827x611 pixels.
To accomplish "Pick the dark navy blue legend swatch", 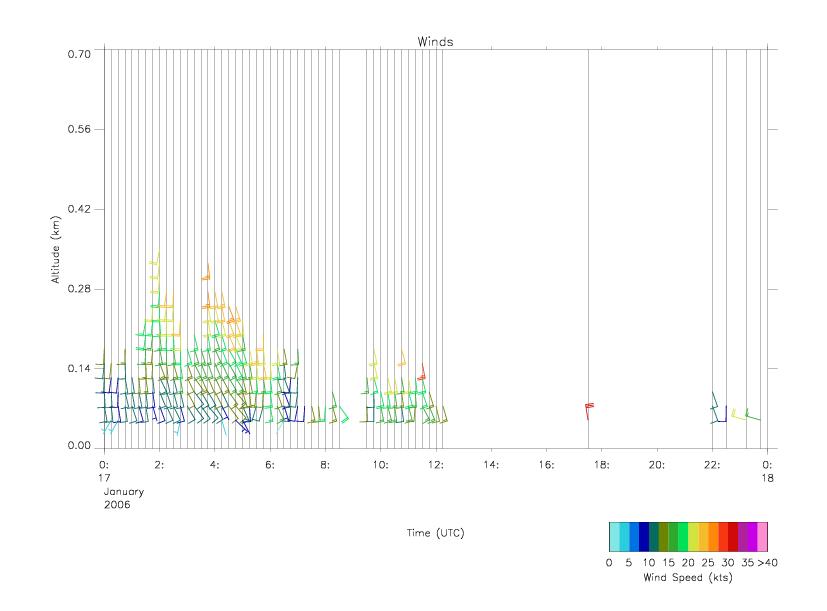I will coord(644,537).
